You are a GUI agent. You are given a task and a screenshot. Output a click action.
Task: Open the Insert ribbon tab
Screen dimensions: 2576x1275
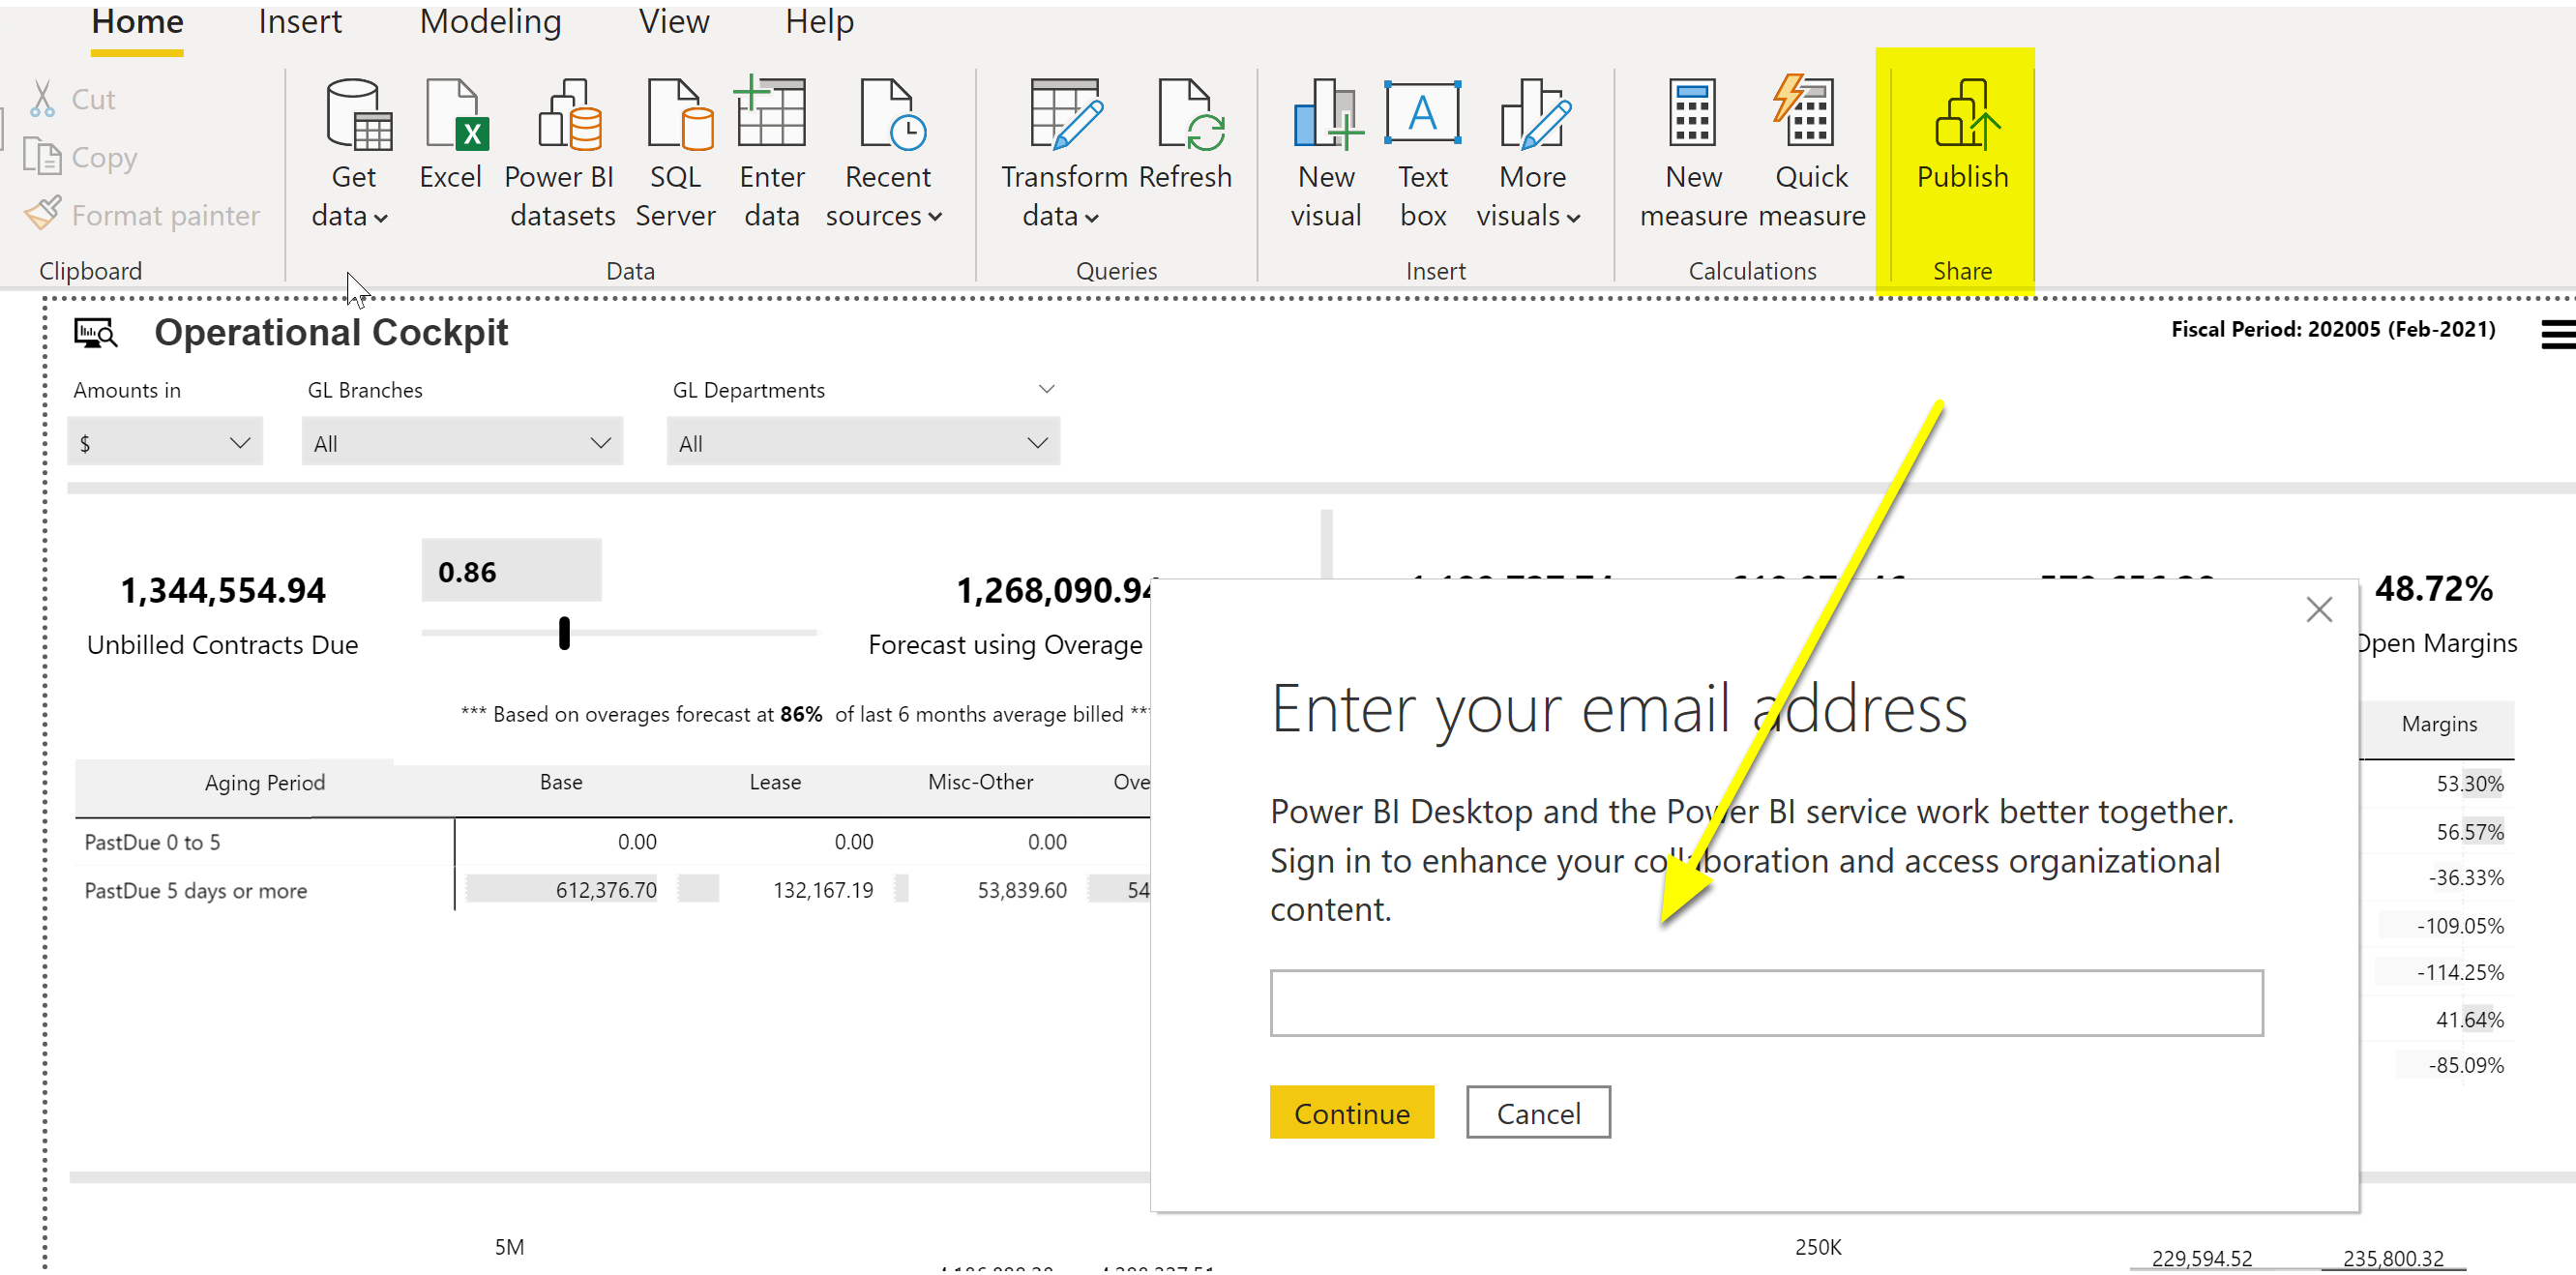tap(300, 22)
